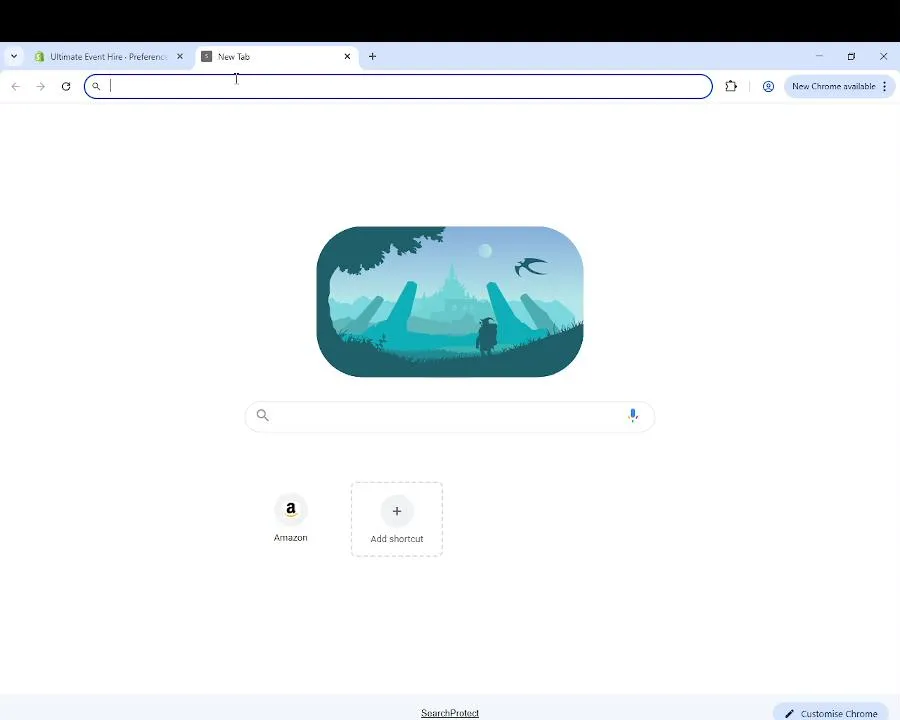Open the profile account icon
Screen dimensions: 900x720
pyautogui.click(x=768, y=86)
